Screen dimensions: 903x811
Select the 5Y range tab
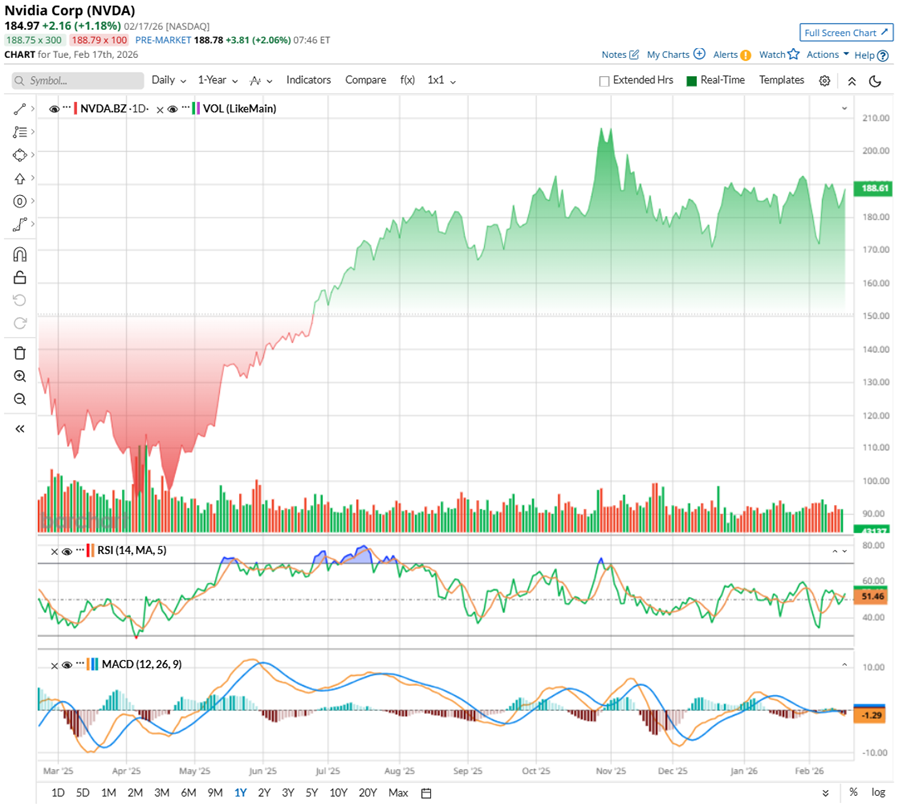[x=312, y=793]
